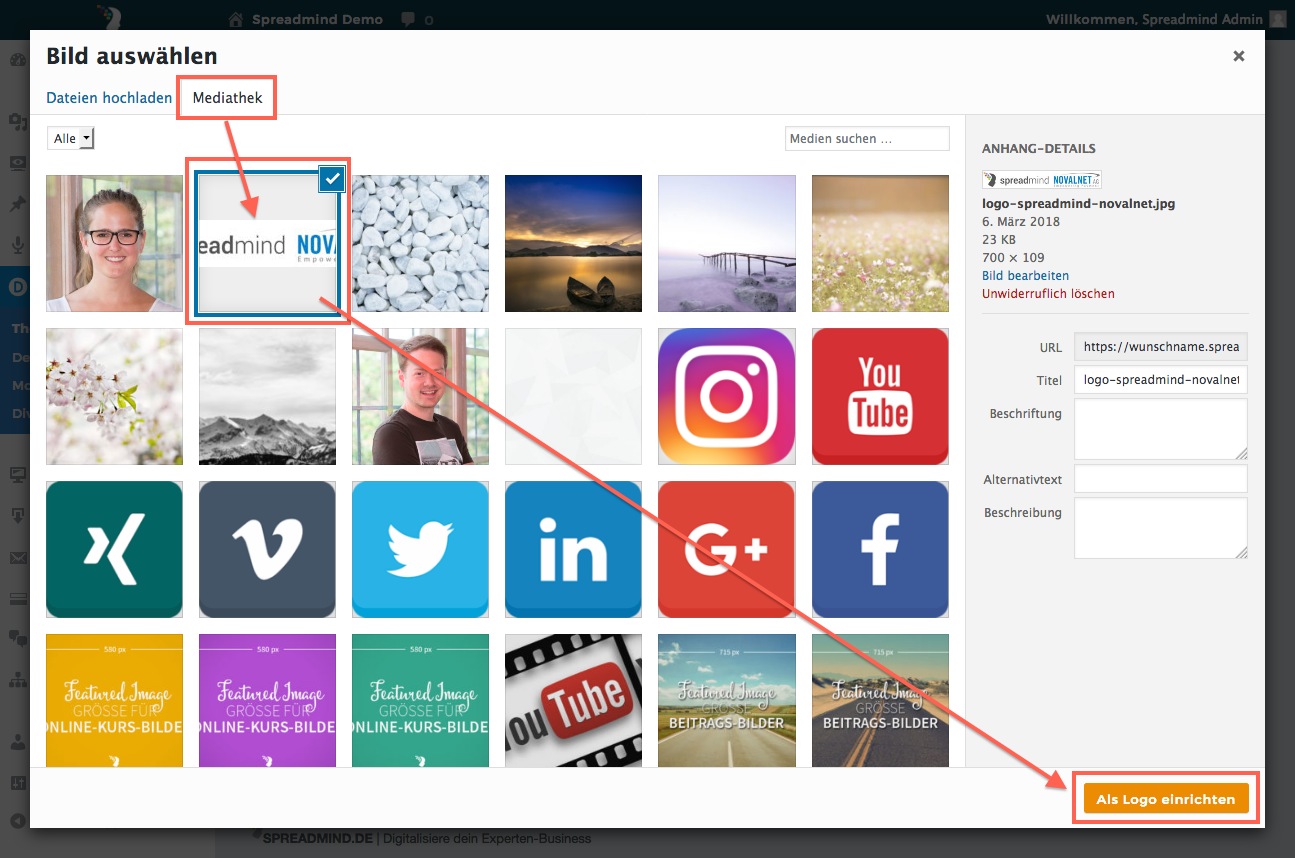The width and height of the screenshot is (1295, 858).
Task: Open the Alle media filter dropdown
Action: pos(71,139)
